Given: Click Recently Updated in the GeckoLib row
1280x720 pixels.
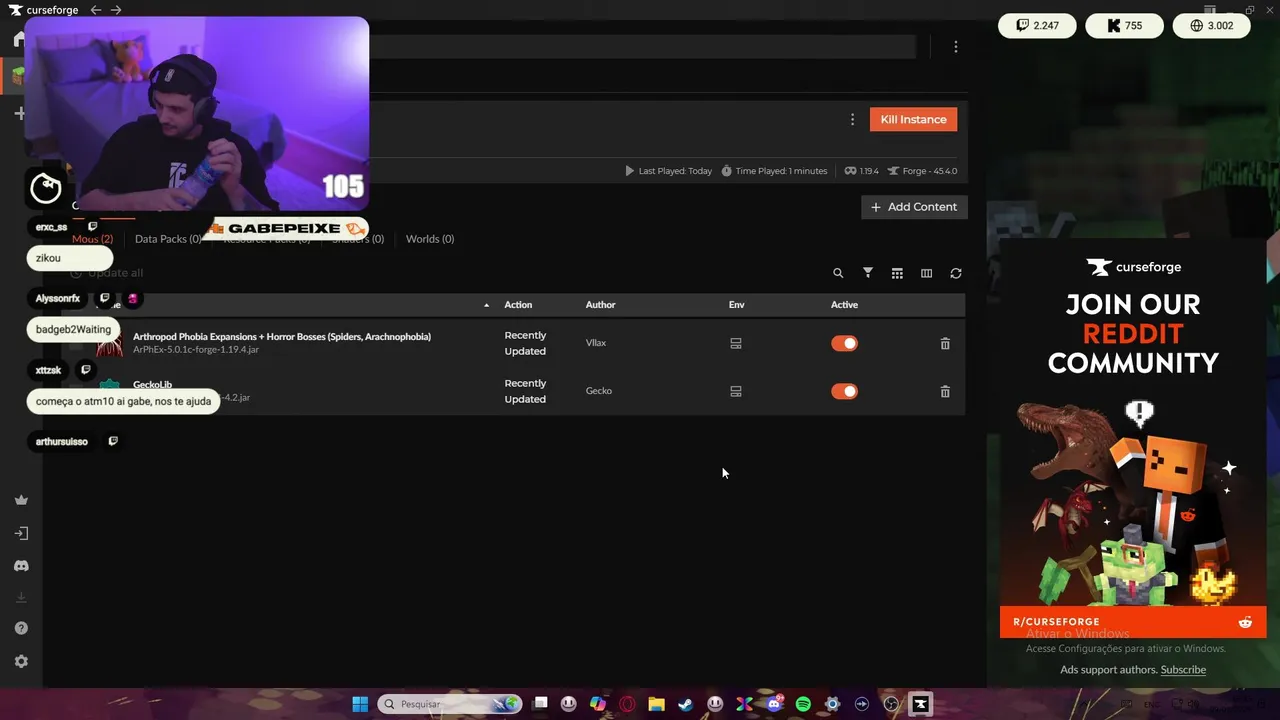Looking at the screenshot, I should (525, 391).
